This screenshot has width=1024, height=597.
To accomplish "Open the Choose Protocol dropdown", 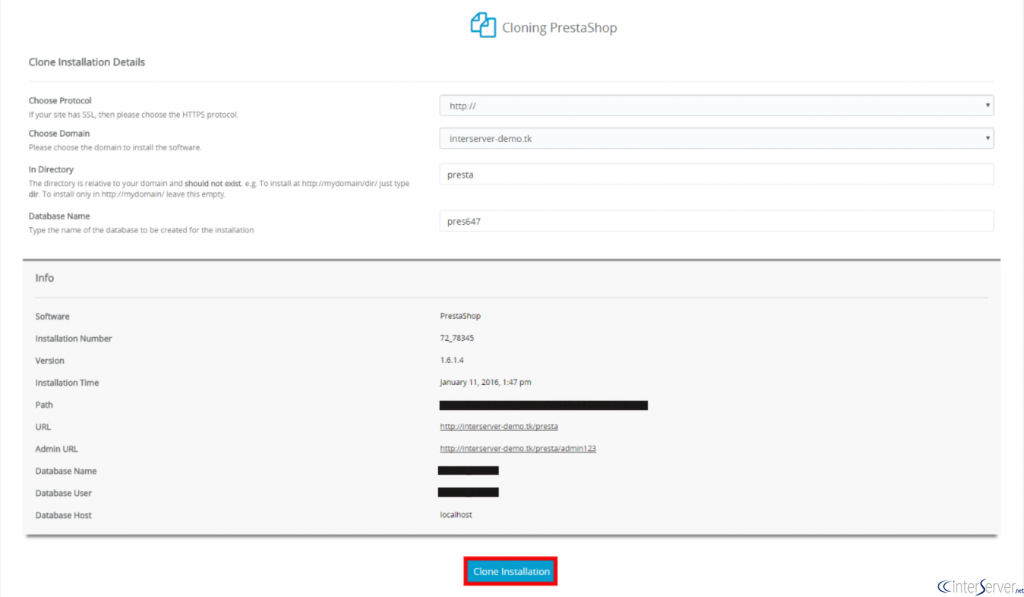I will [x=716, y=105].
